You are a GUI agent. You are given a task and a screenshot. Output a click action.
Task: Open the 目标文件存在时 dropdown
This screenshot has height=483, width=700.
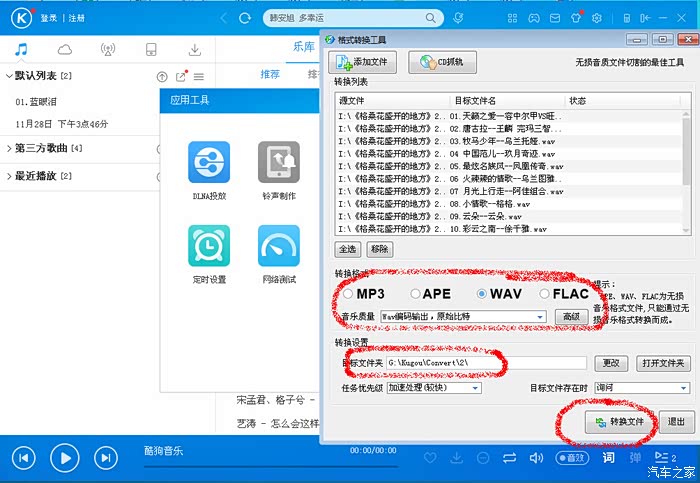pyautogui.click(x=642, y=388)
